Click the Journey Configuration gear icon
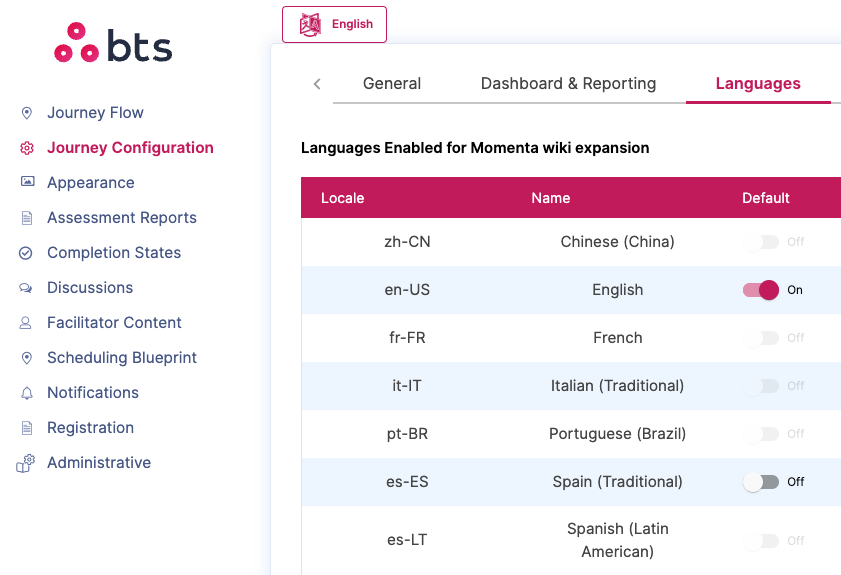This screenshot has width=841, height=575. [x=27, y=148]
